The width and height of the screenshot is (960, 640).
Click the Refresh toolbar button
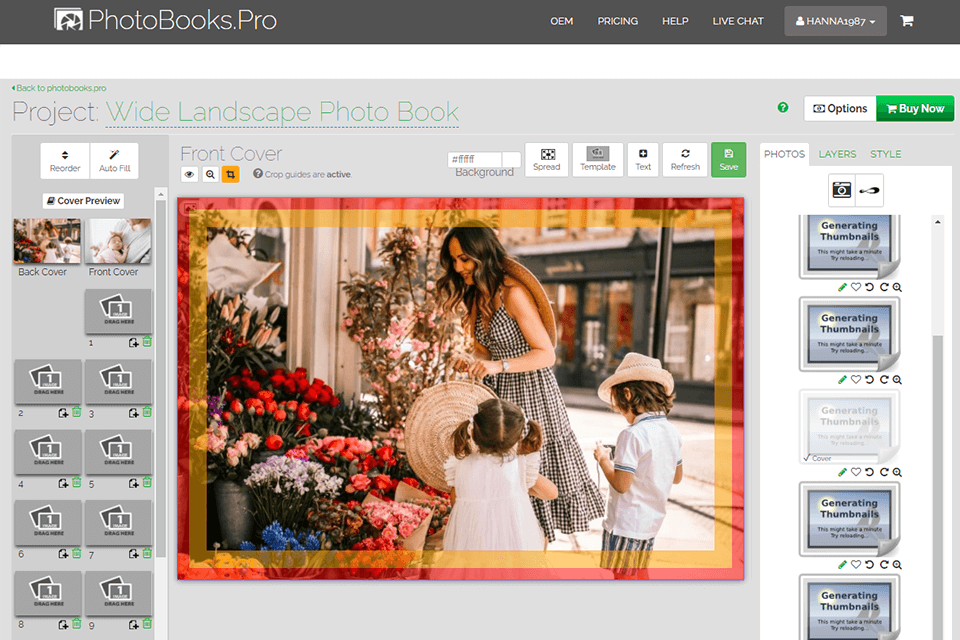pos(685,160)
